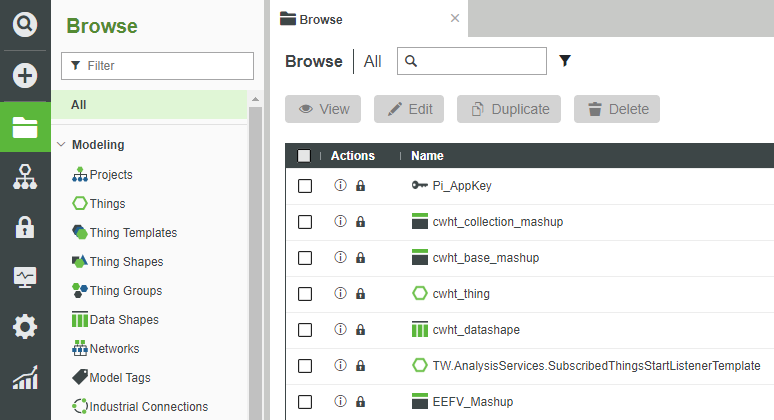This screenshot has width=774, height=420.
Task: Open the cwht_collection_mashup entity link
Action: (x=497, y=222)
